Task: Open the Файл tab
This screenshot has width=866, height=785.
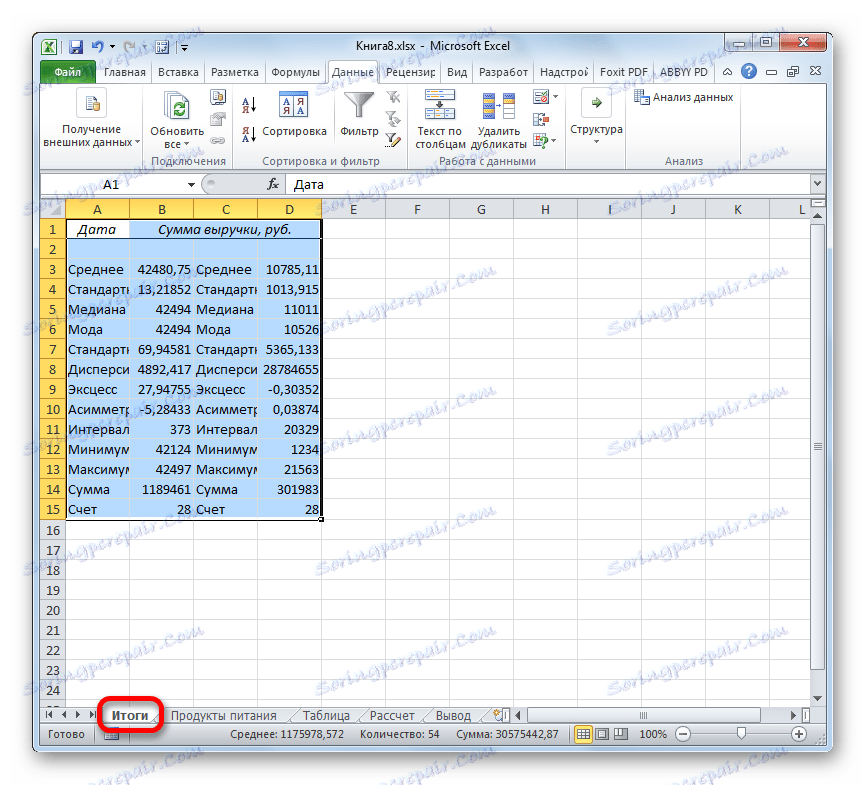Action: [67, 72]
